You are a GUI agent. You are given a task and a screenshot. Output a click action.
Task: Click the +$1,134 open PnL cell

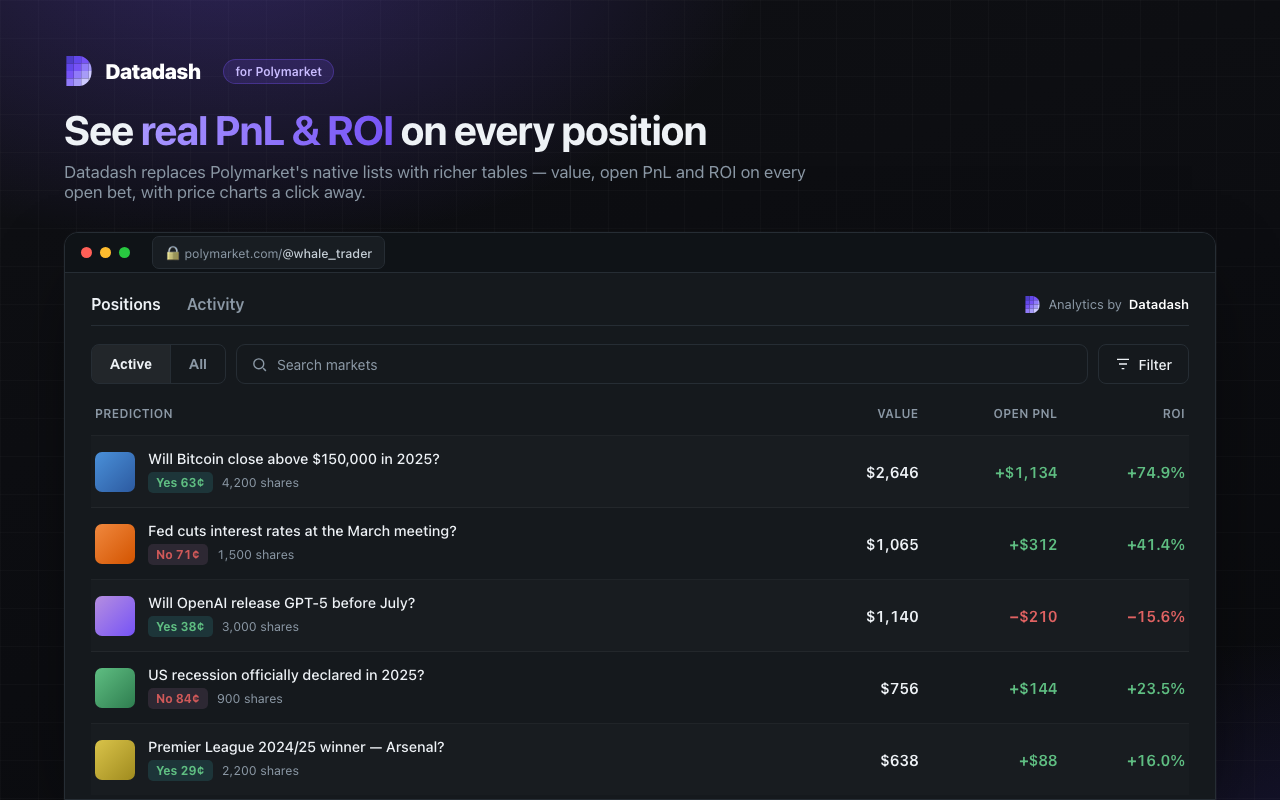pyautogui.click(x=1026, y=472)
